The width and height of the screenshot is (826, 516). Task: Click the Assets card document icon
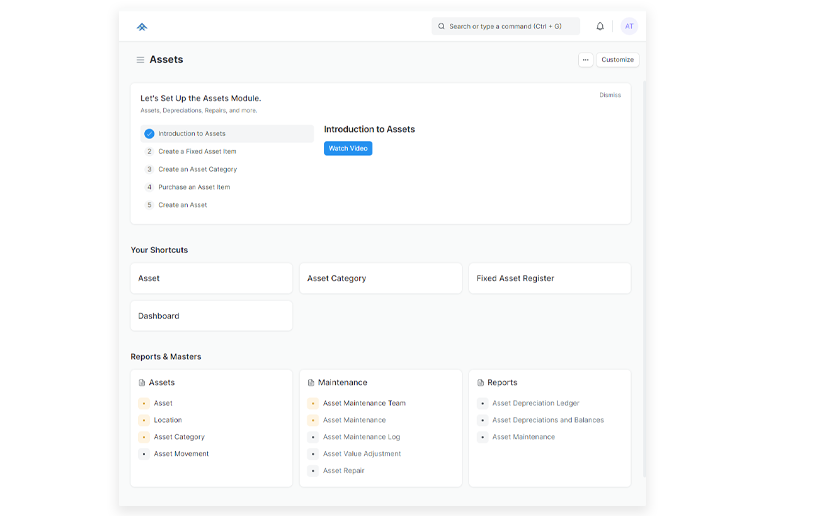coord(142,383)
